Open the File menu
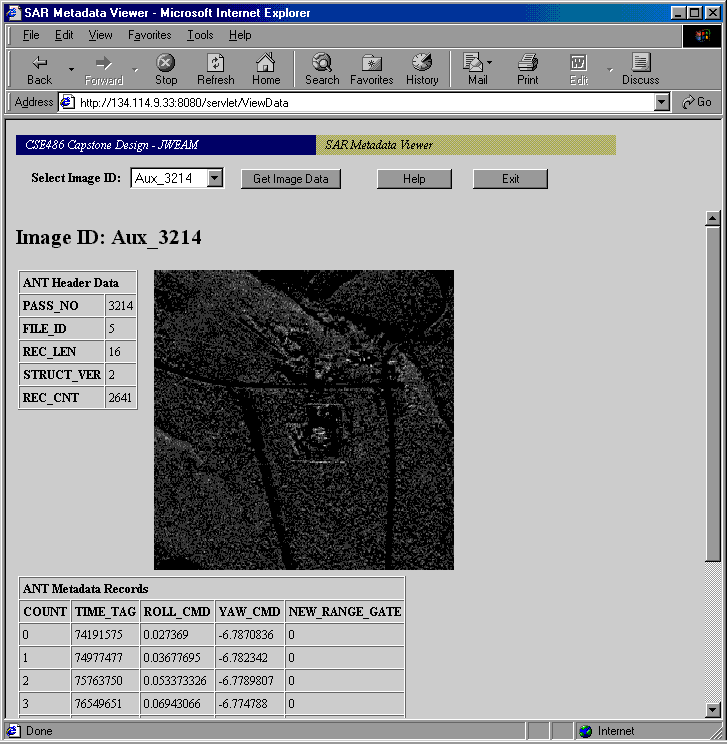 click(31, 35)
